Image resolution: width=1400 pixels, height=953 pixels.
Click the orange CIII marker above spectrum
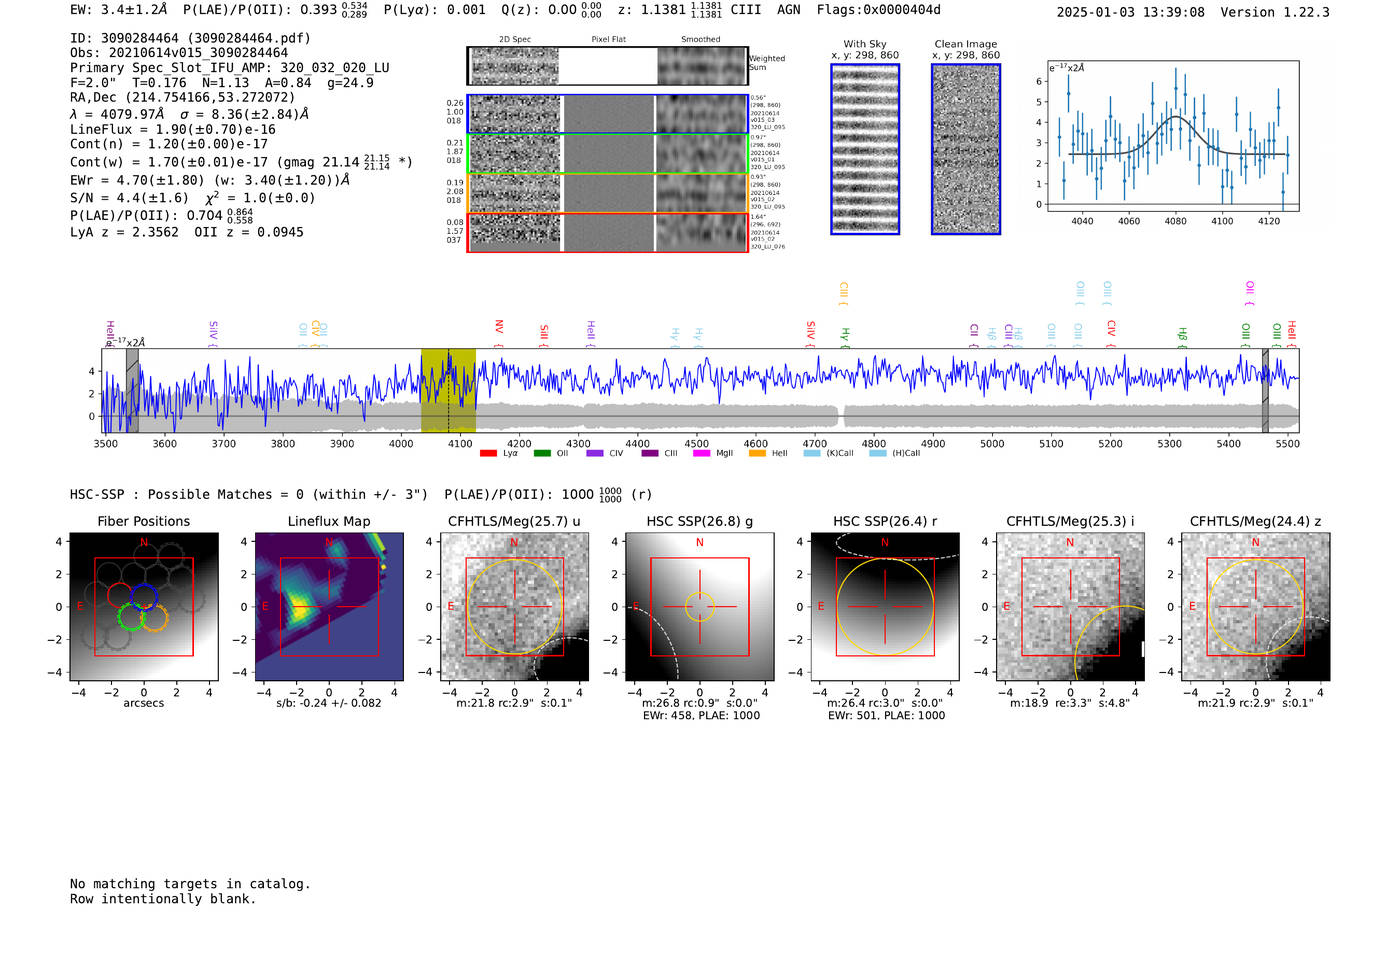(x=843, y=294)
